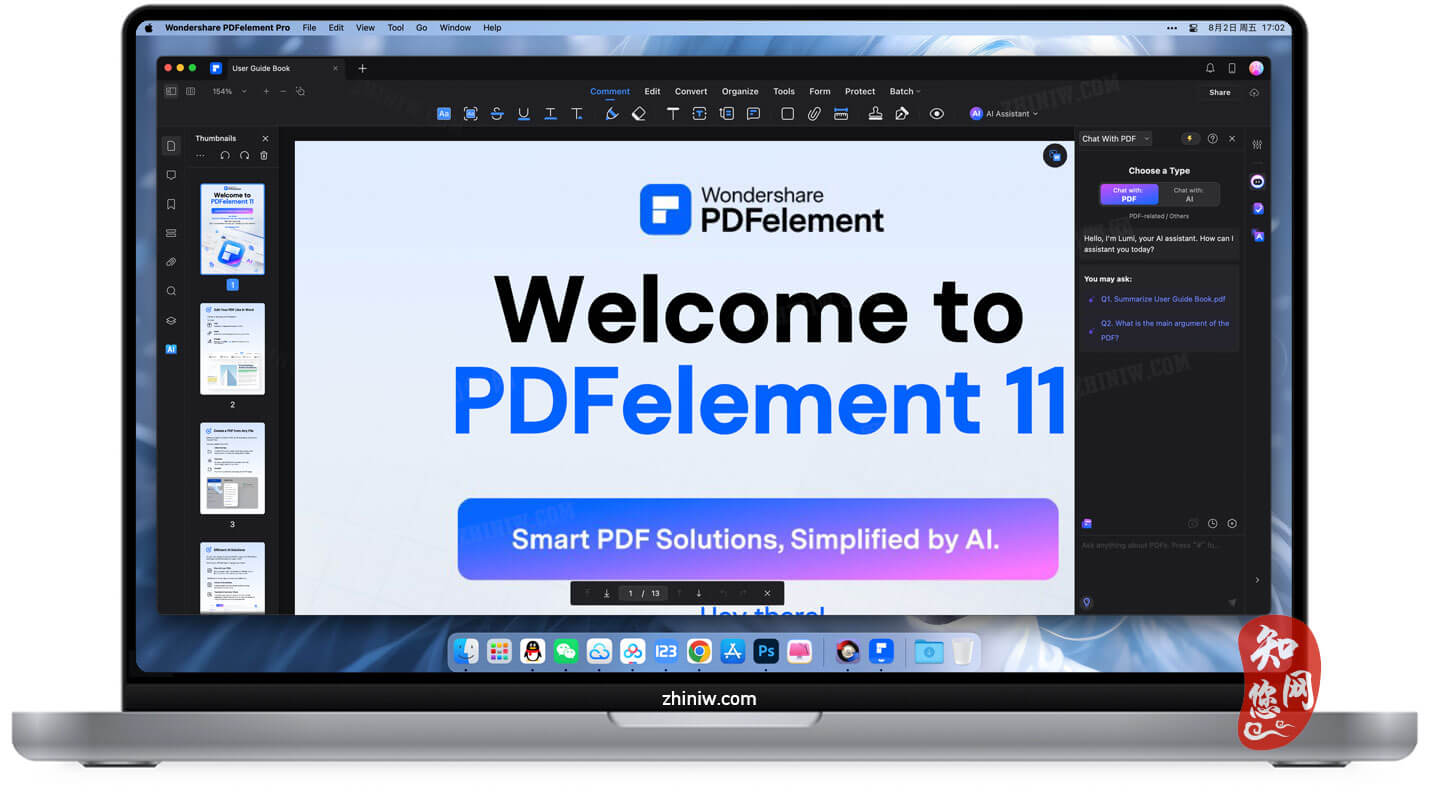This screenshot has width=1429, height=797.
Task: Choose the strikethrough annotation tool
Action: coord(497,114)
